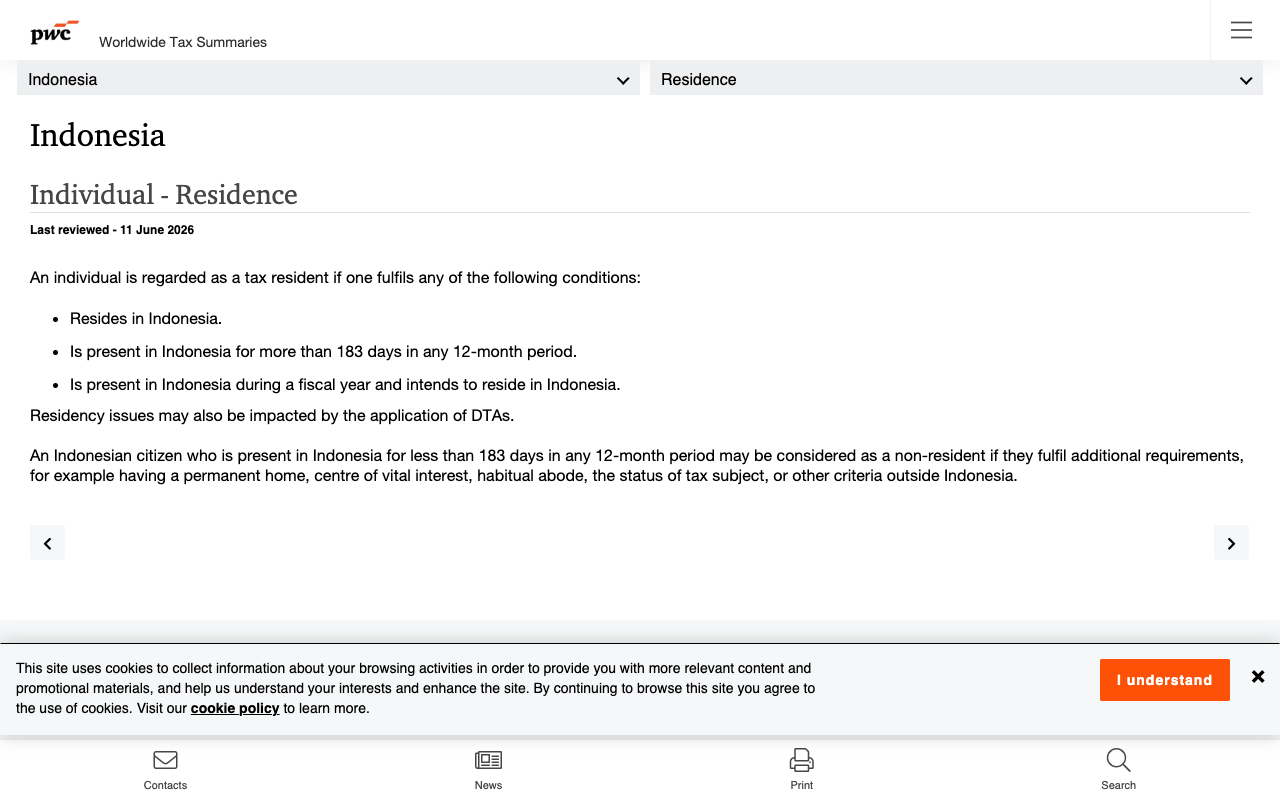Click the PwC logo
The image size is (1280, 800).
point(54,33)
